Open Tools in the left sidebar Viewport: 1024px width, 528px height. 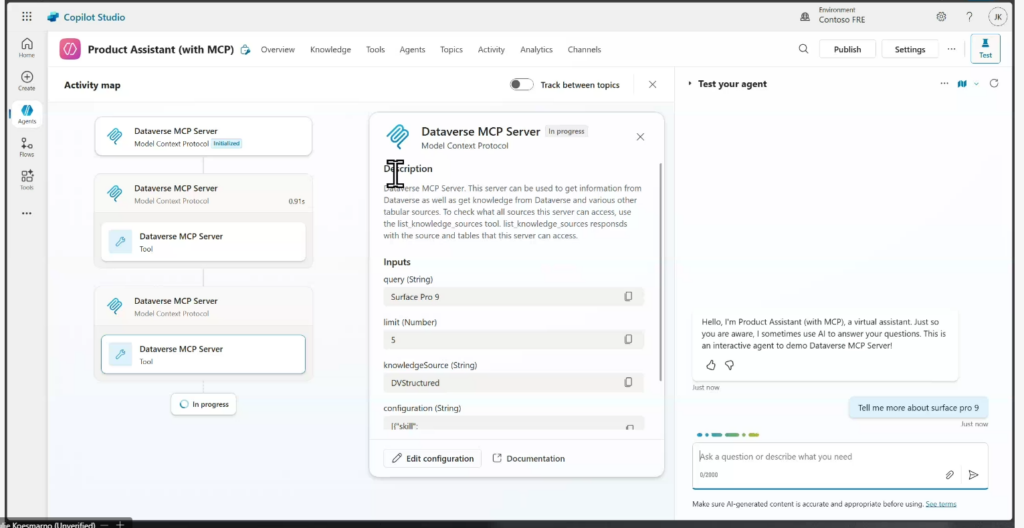point(27,180)
